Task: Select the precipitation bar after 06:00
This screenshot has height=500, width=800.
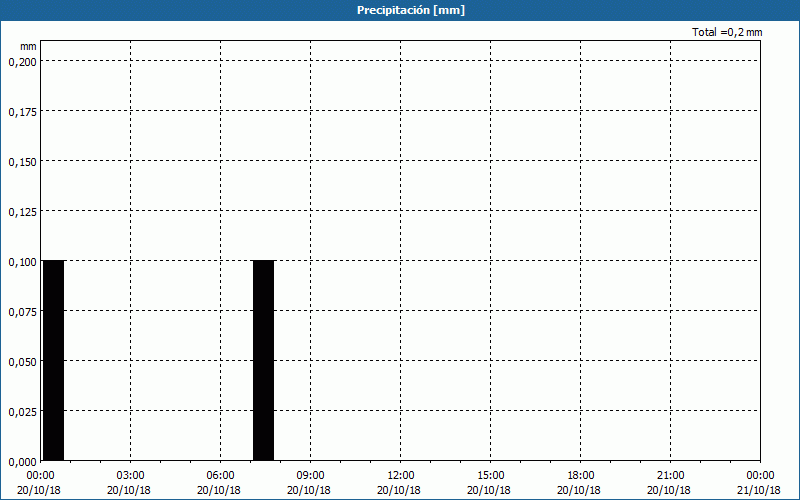Action: [x=263, y=360]
